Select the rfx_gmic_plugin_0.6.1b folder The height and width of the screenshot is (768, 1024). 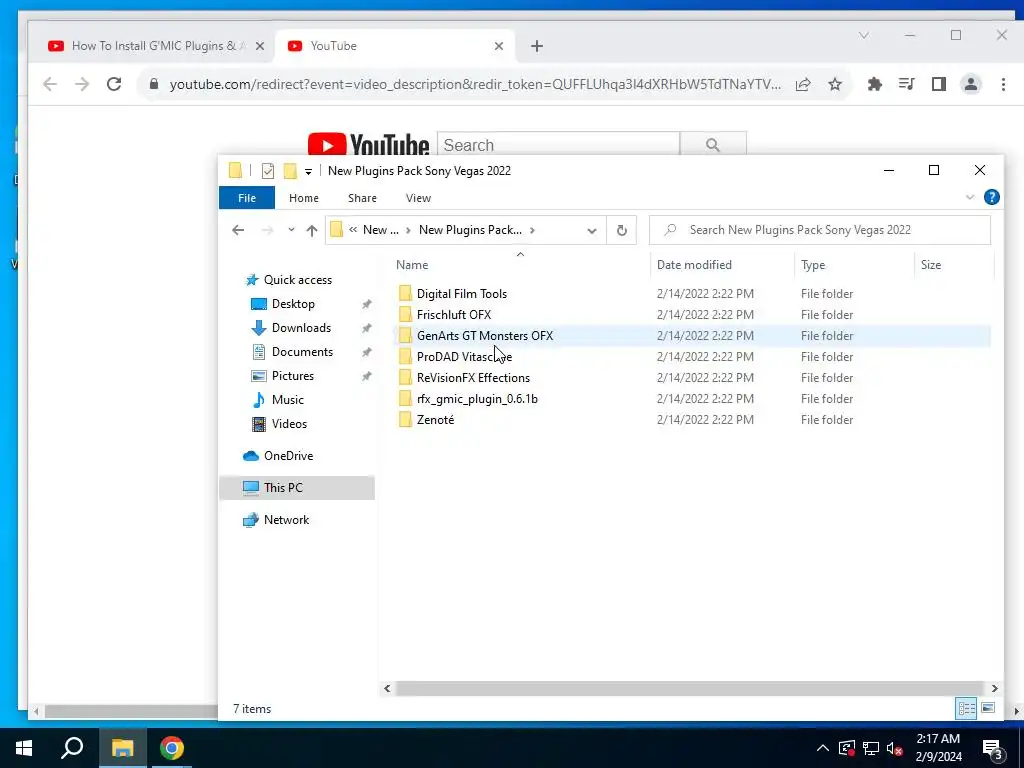tap(477, 398)
